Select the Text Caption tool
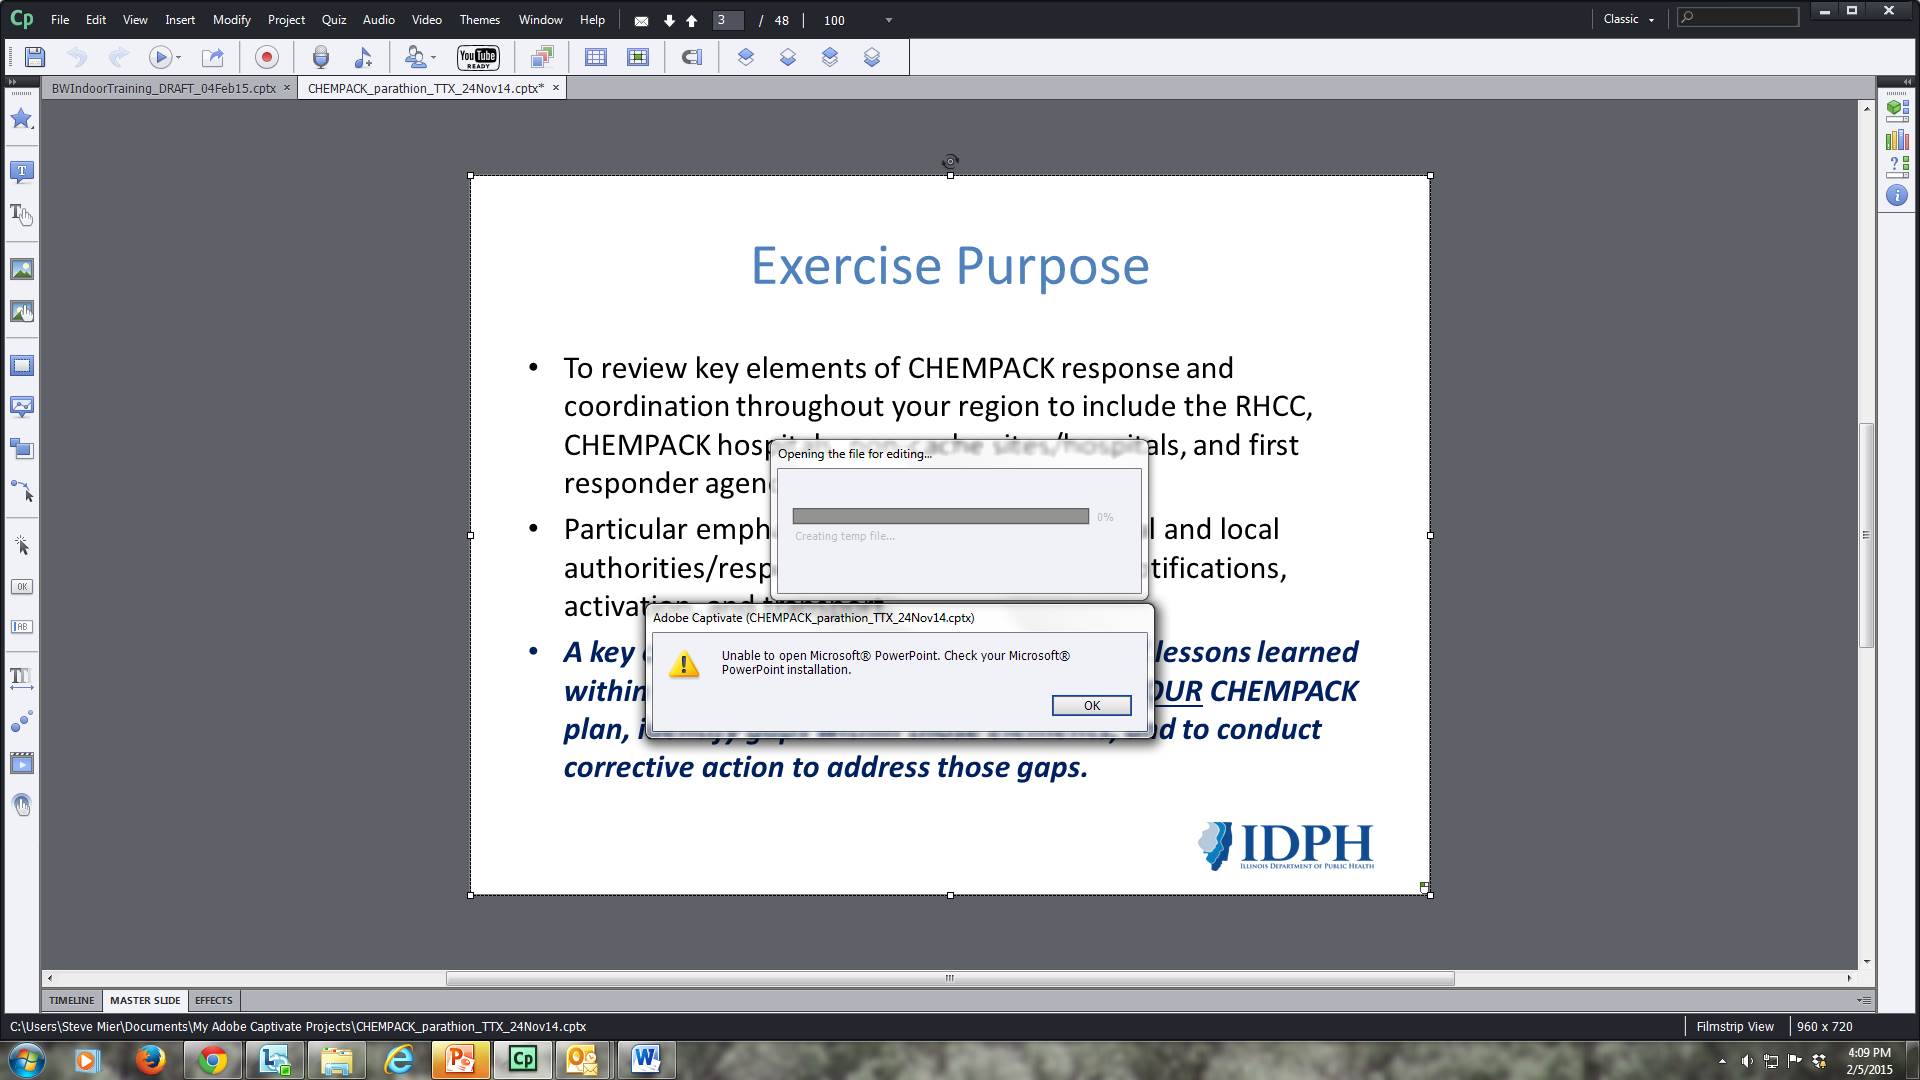The image size is (1920, 1080). (21, 172)
